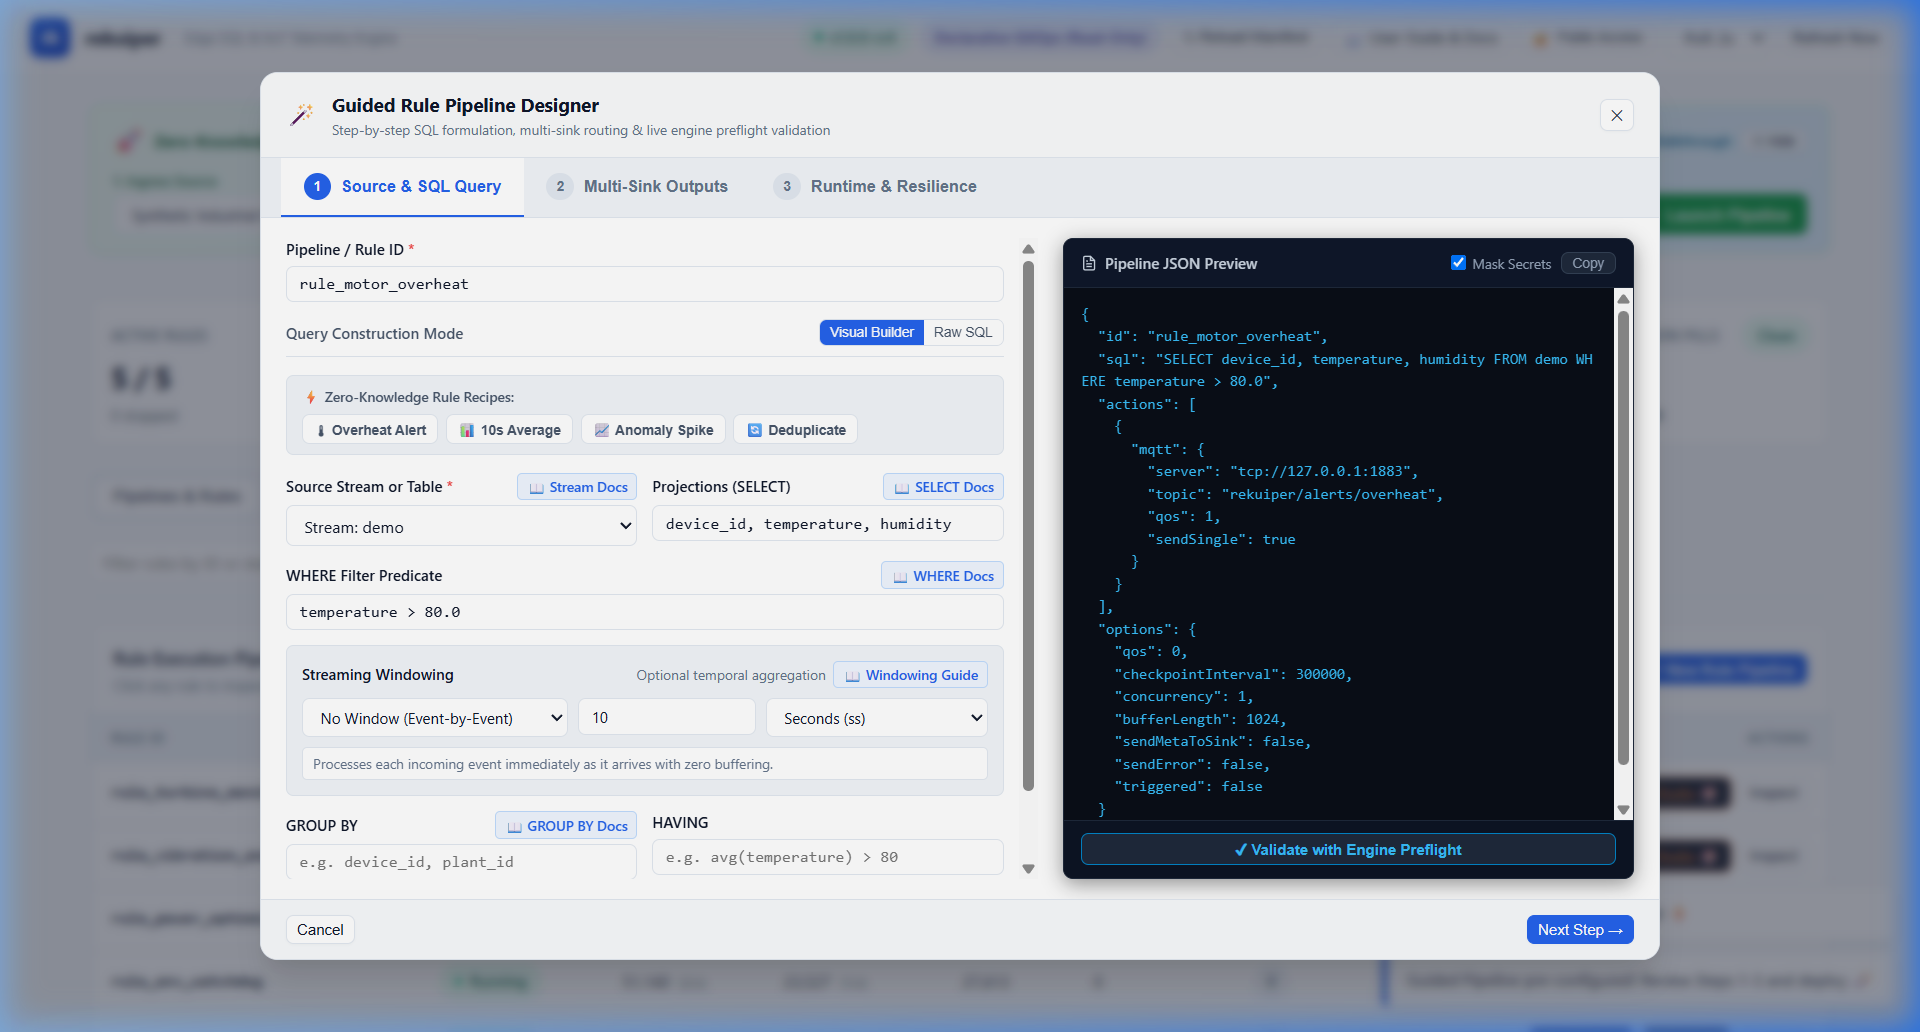Click the Windowing Guide book icon
The height and width of the screenshot is (1032, 1920).
point(853,676)
